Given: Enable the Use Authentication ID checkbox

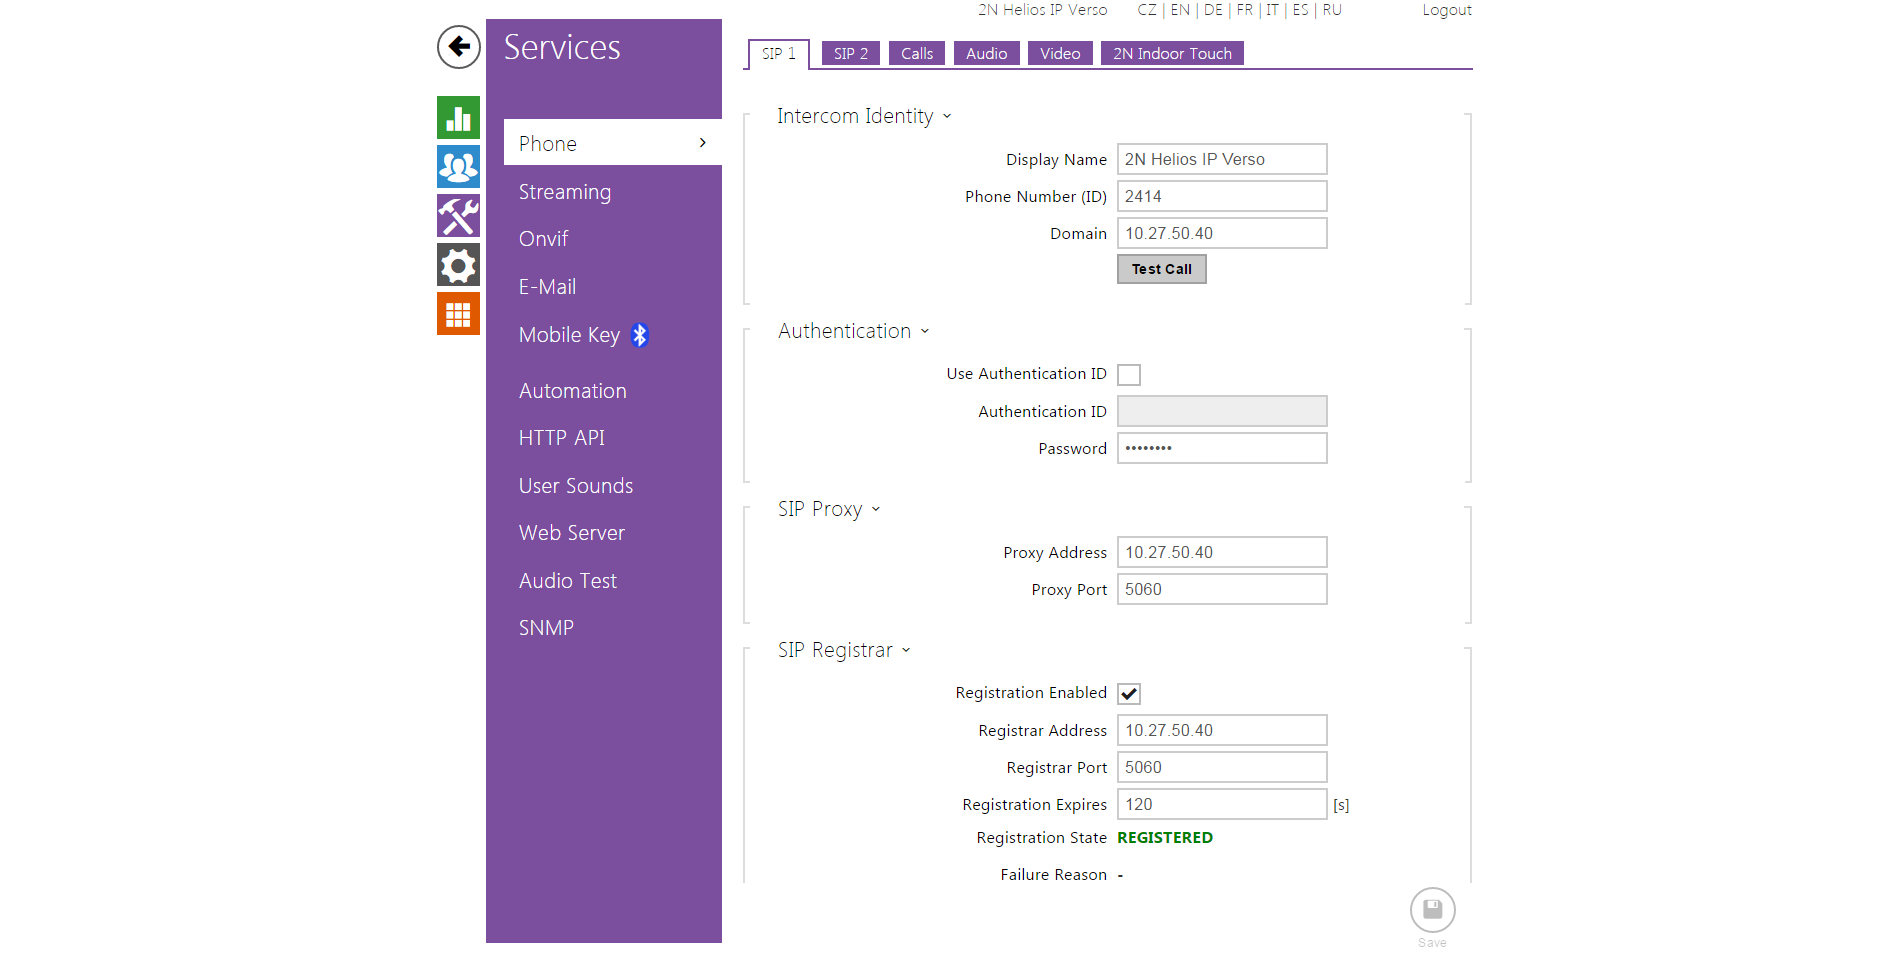Looking at the screenshot, I should coord(1129,375).
